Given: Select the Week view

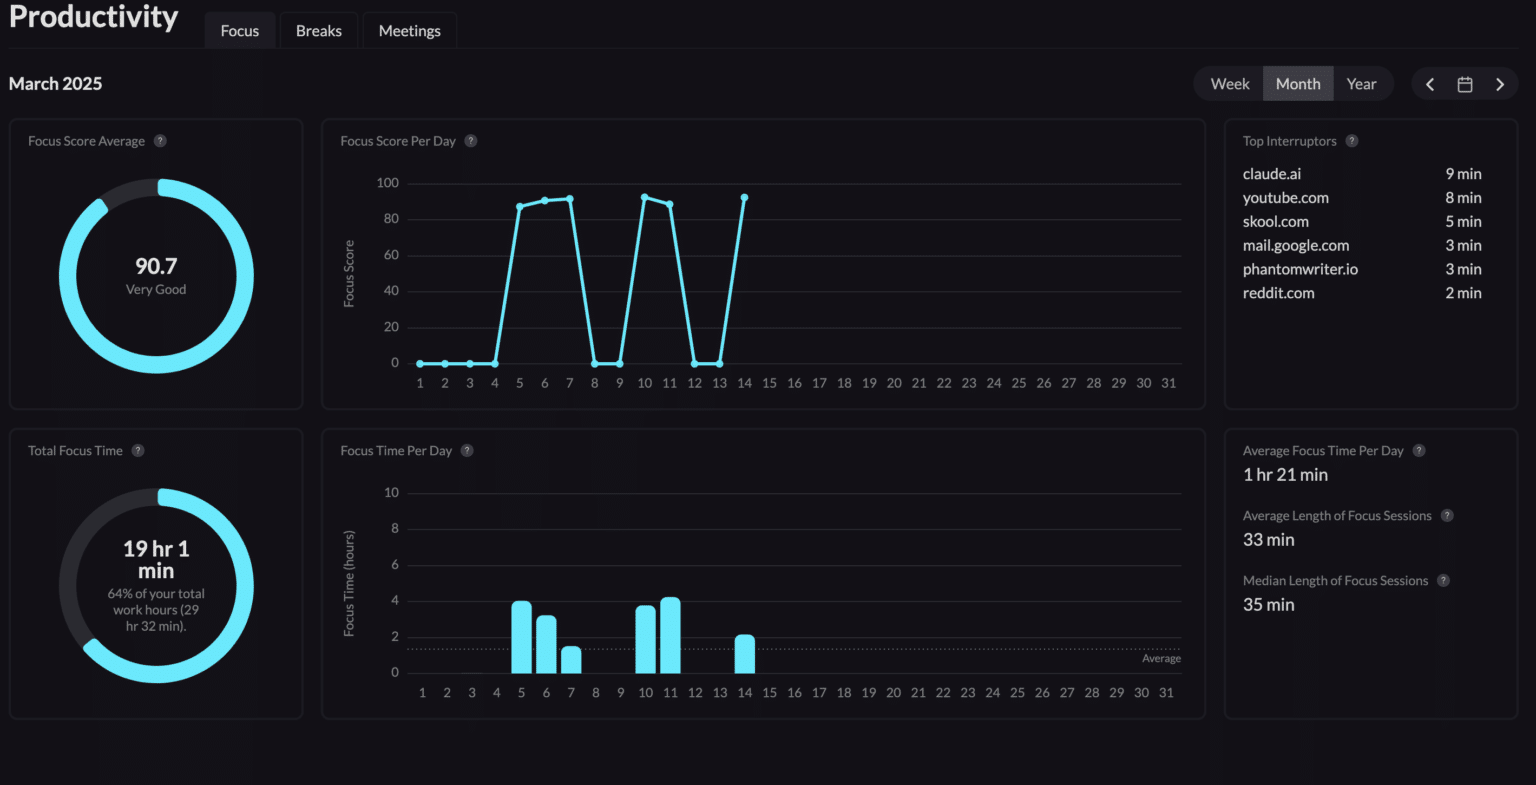Looking at the screenshot, I should [x=1230, y=84].
